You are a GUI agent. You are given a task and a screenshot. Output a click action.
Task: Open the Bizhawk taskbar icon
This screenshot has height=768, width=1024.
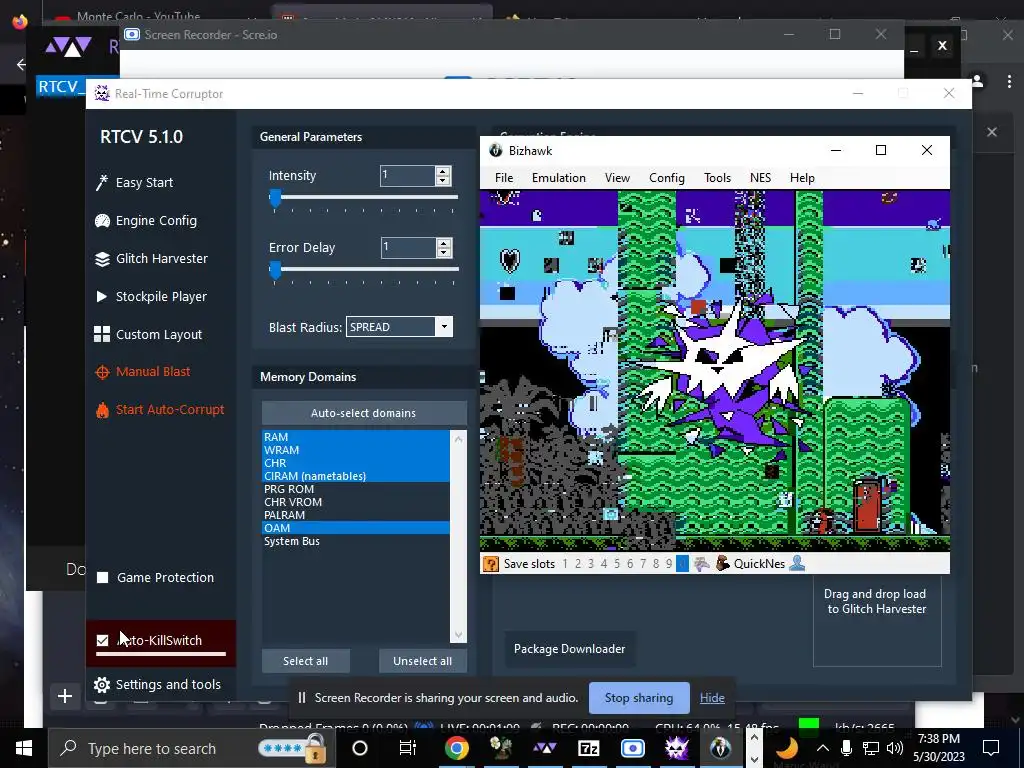pos(720,748)
